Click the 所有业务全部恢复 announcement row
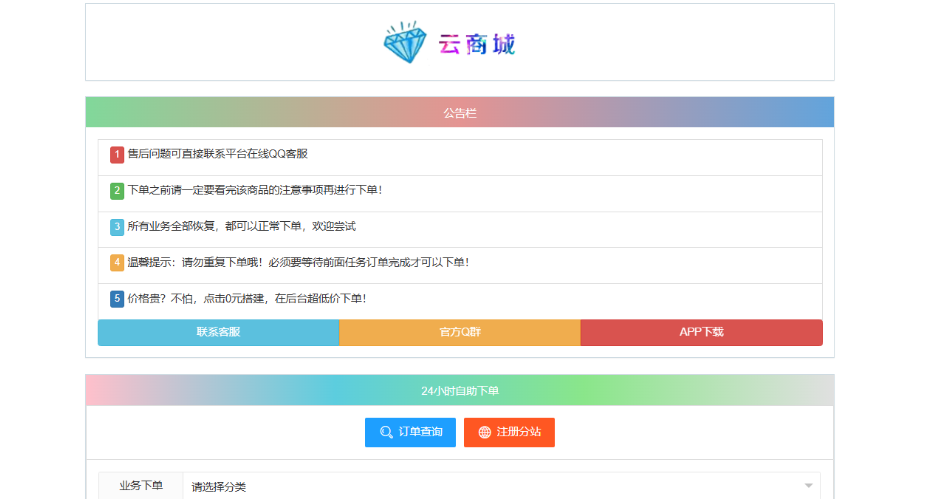 coord(241,227)
